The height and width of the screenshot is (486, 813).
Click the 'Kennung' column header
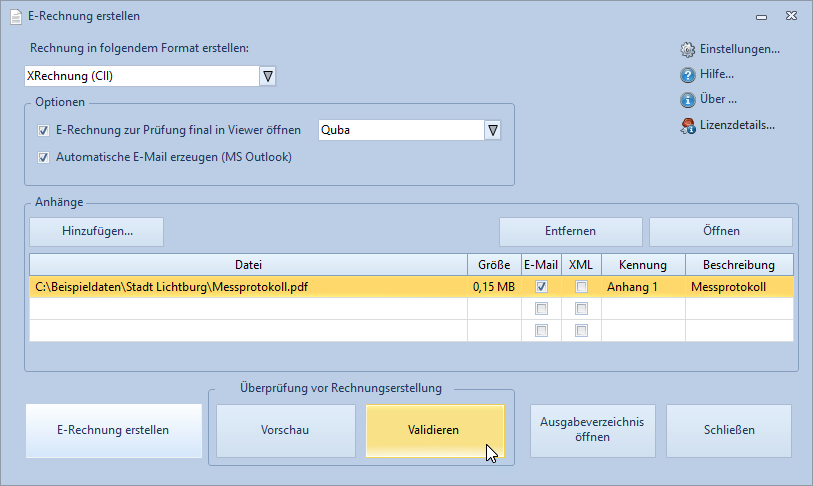[643, 265]
